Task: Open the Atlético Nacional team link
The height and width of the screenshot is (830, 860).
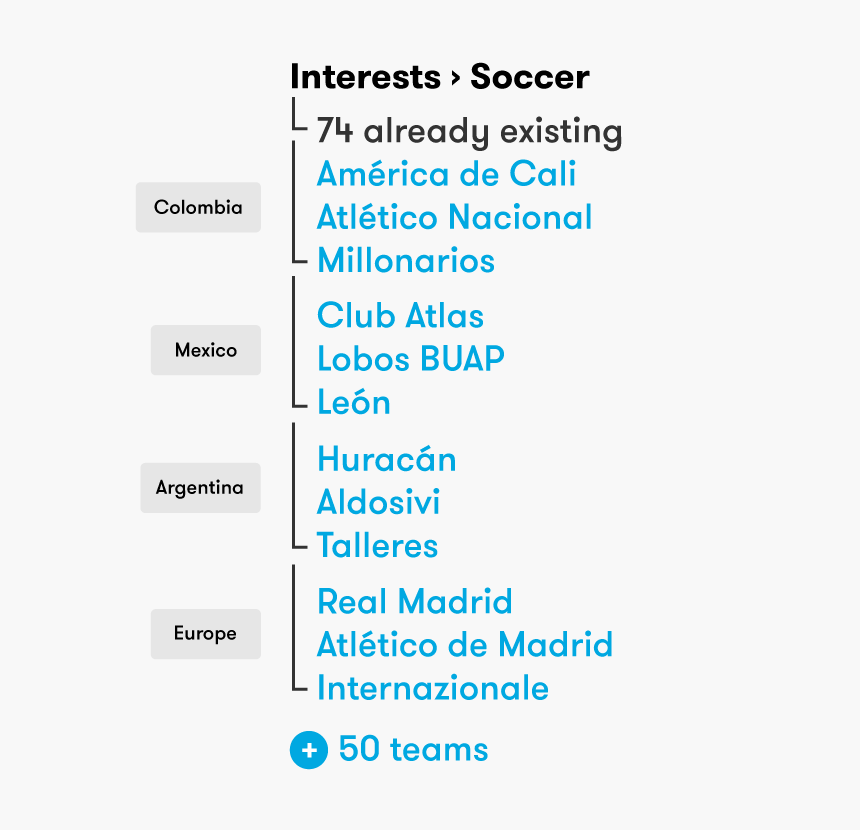Action: coord(455,217)
